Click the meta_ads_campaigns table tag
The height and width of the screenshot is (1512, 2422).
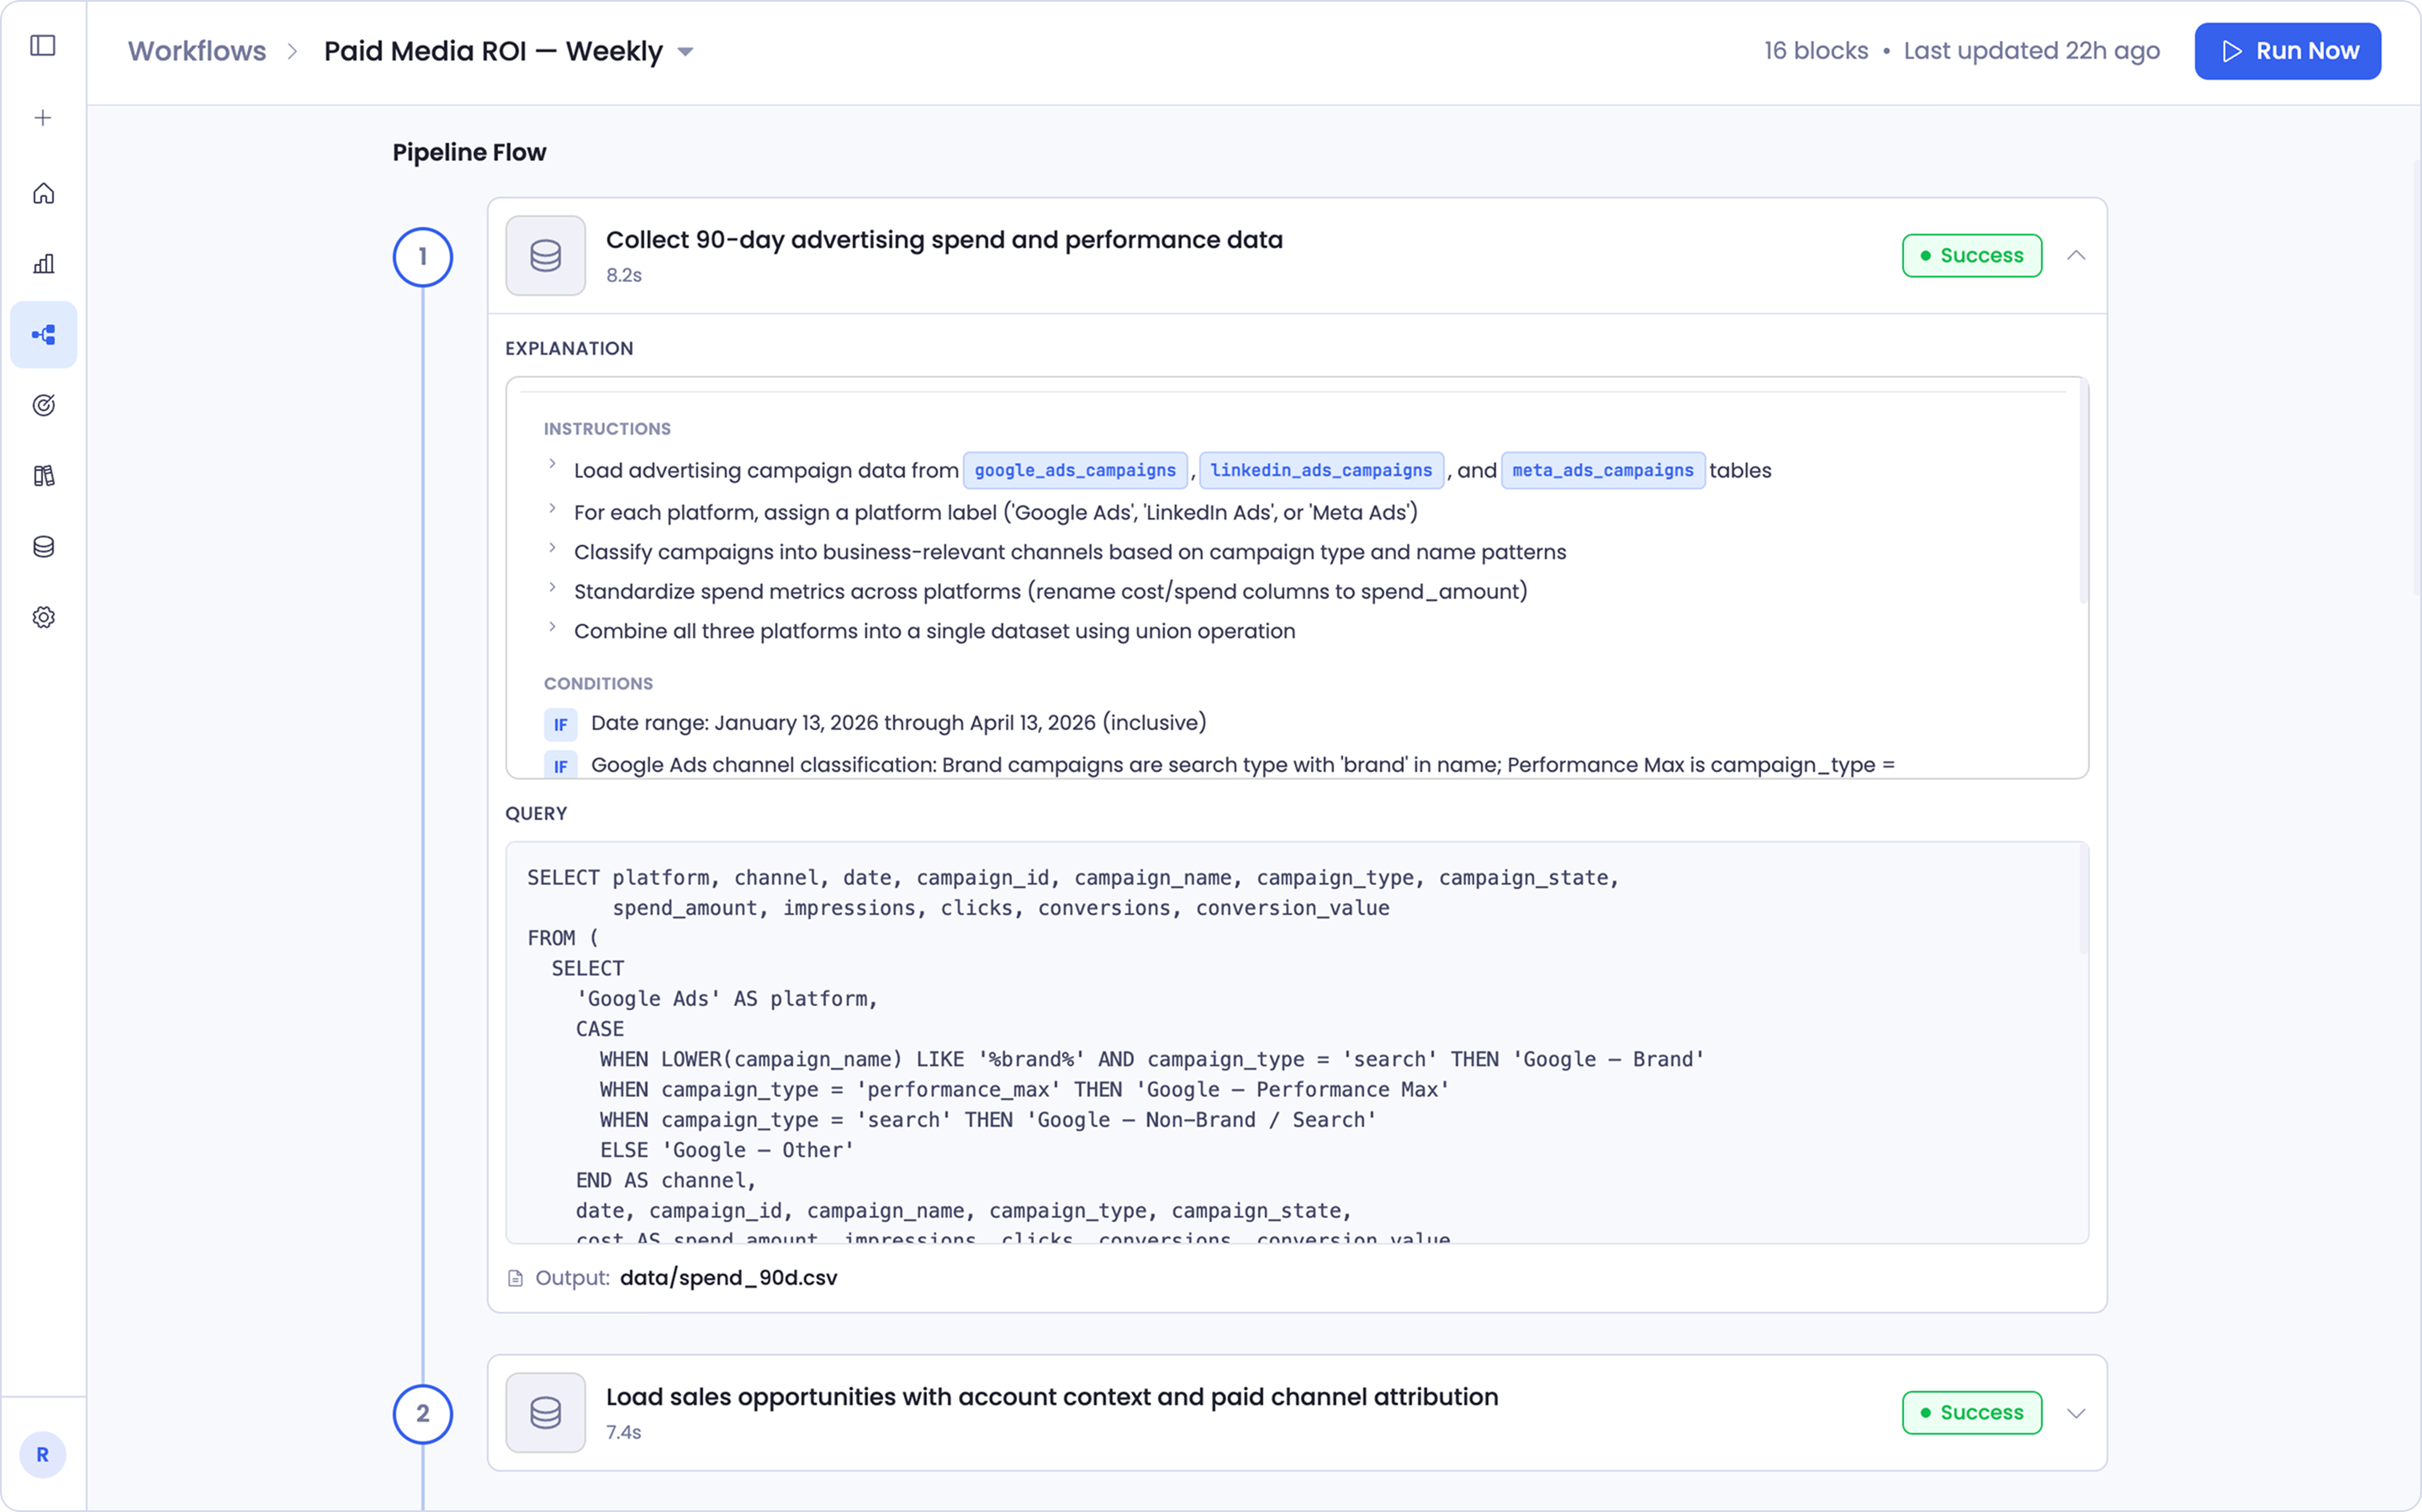[x=1603, y=471]
